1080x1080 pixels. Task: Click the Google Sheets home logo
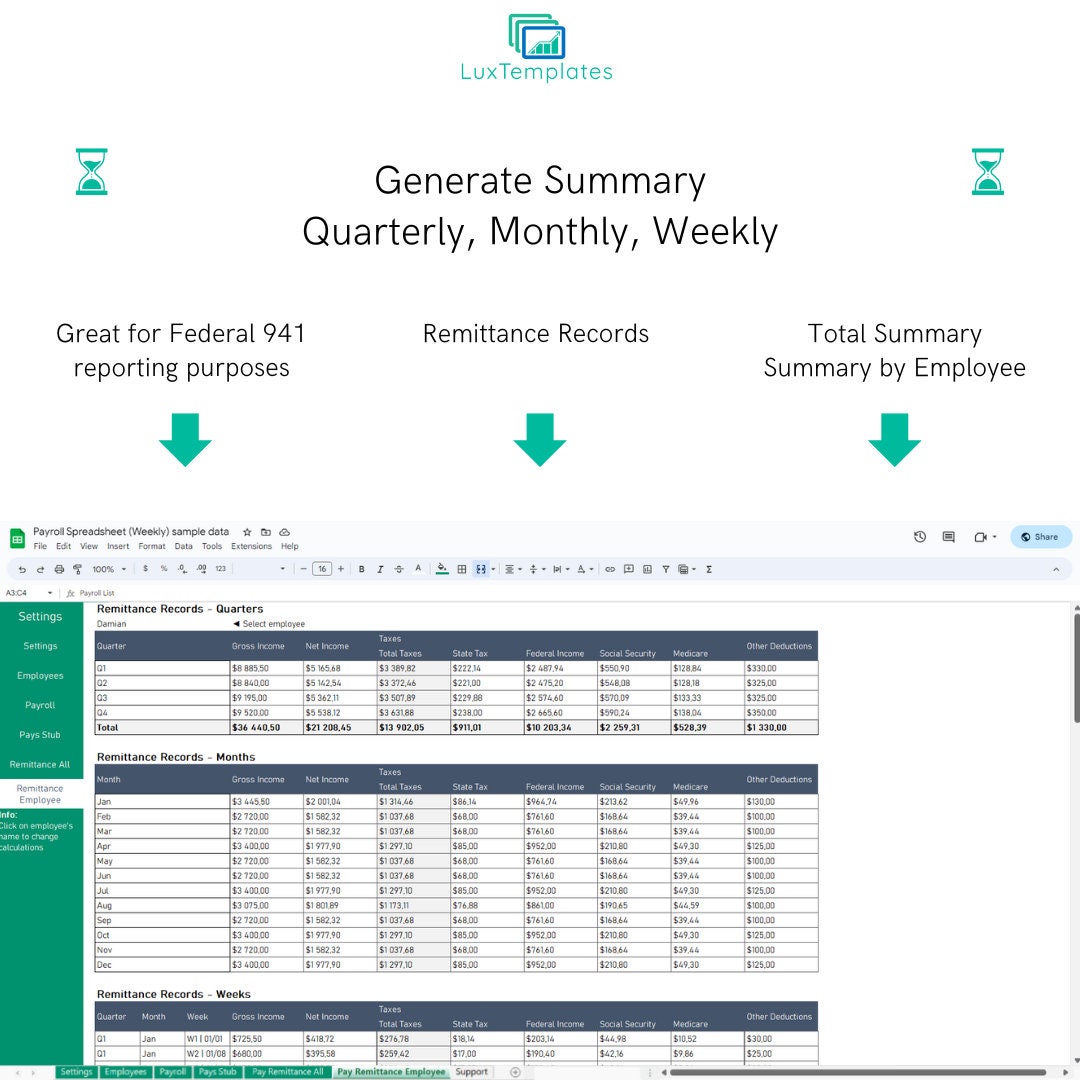[x=17, y=538]
